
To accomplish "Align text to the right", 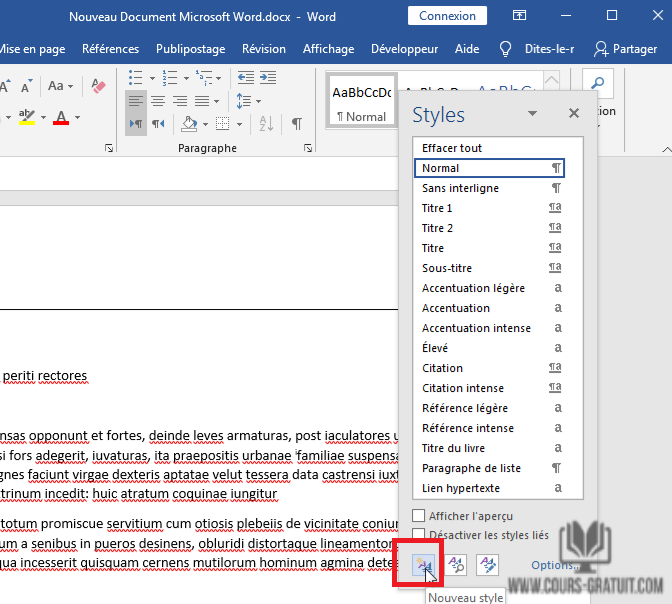I will coord(180,101).
